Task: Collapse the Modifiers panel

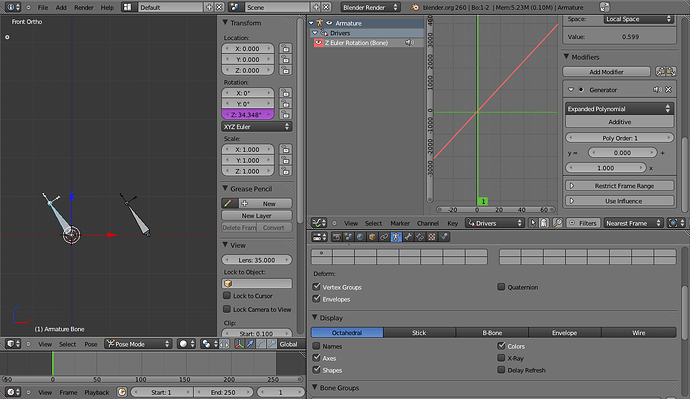Action: pyautogui.click(x=567, y=57)
